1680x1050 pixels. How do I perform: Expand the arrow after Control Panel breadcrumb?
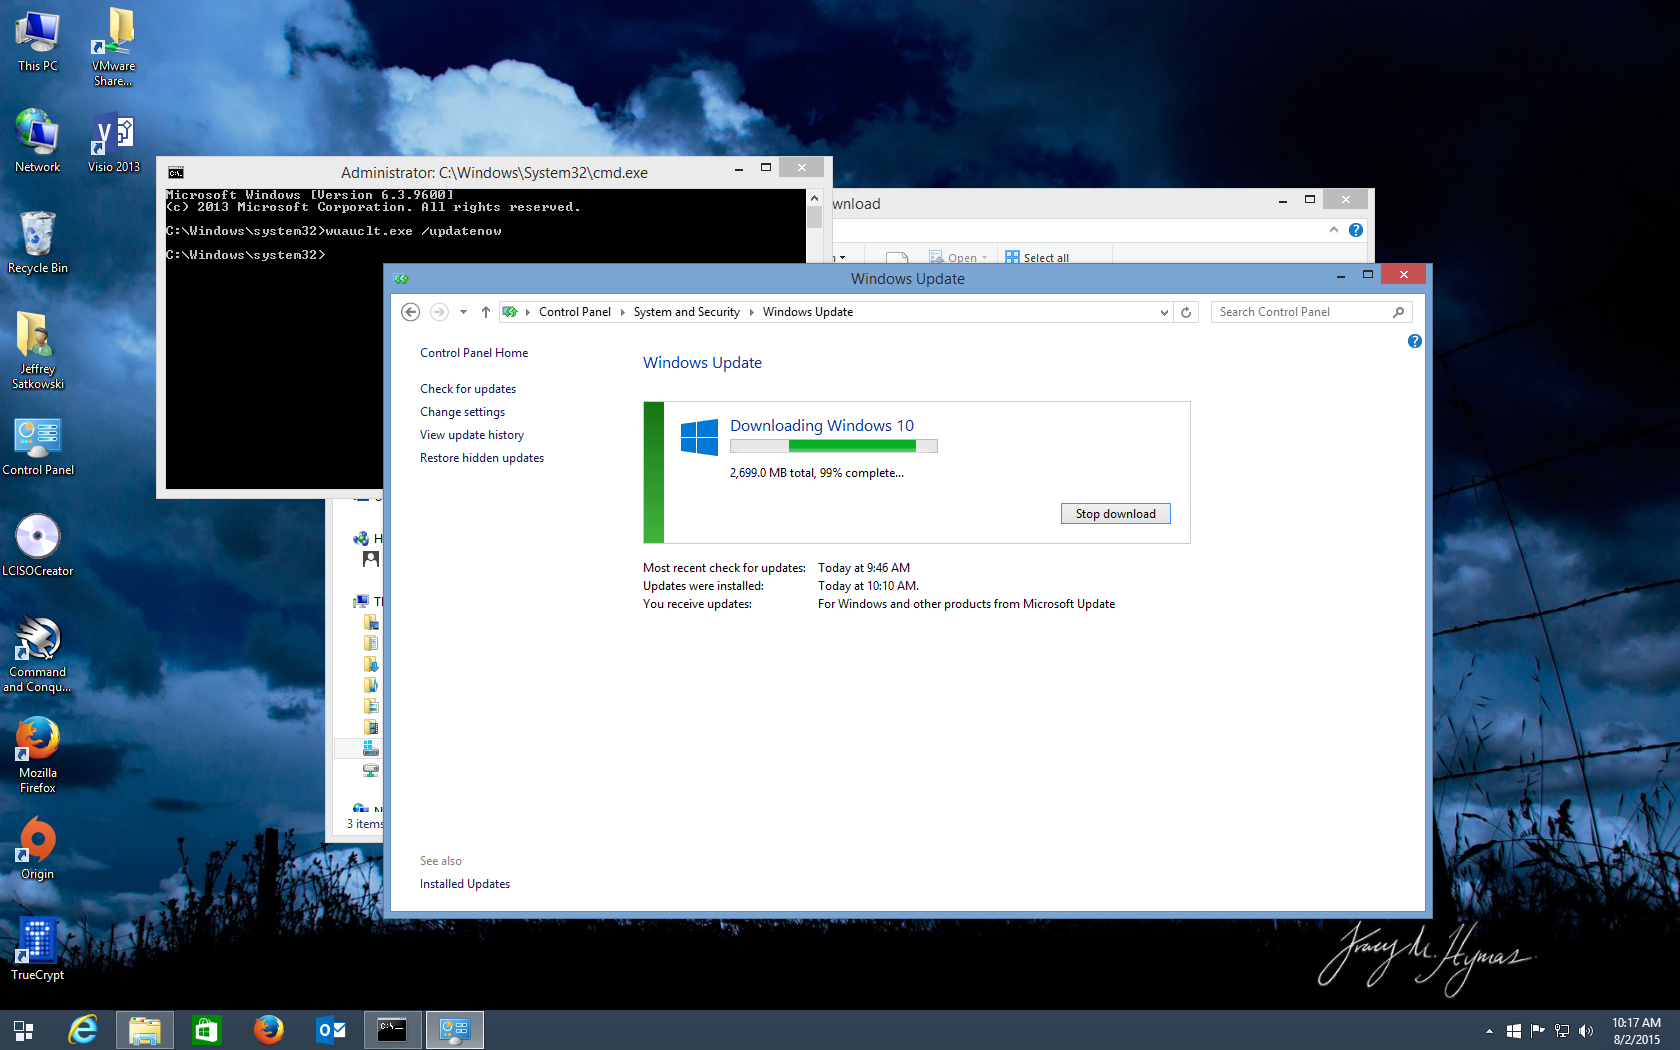(622, 312)
